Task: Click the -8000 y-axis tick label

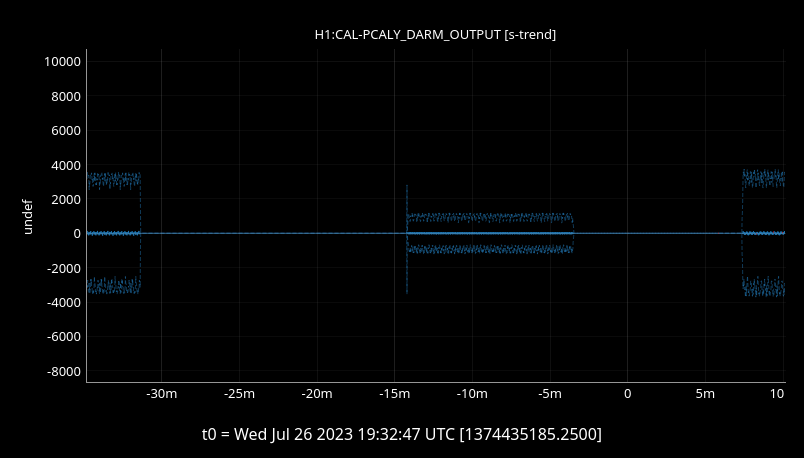Action: click(x=62, y=372)
